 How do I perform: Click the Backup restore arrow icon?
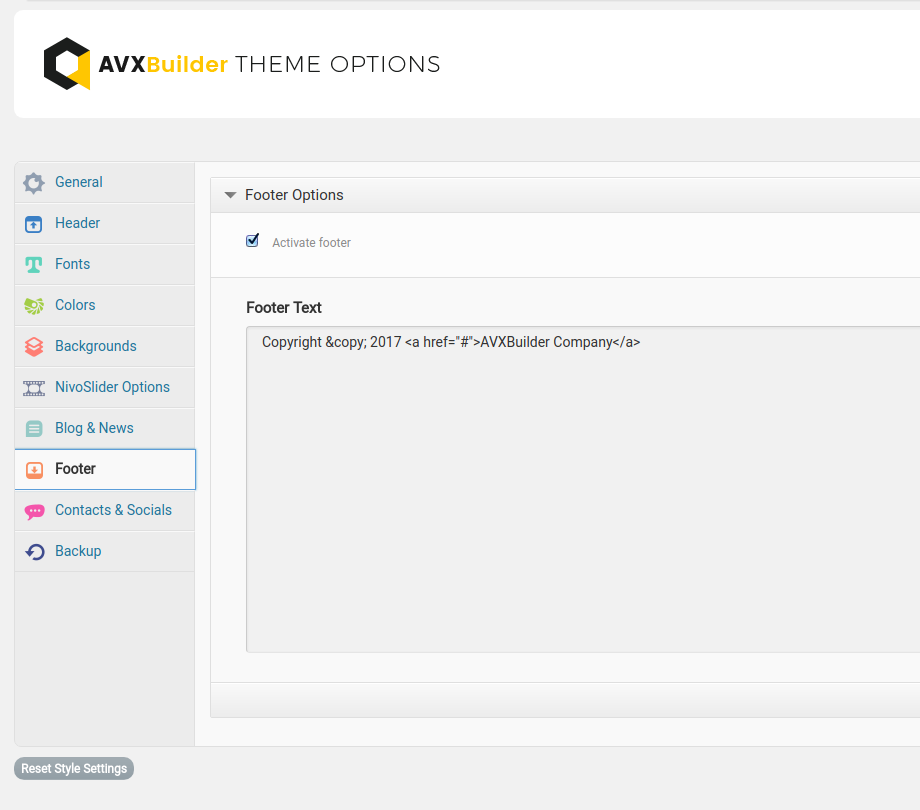(34, 551)
